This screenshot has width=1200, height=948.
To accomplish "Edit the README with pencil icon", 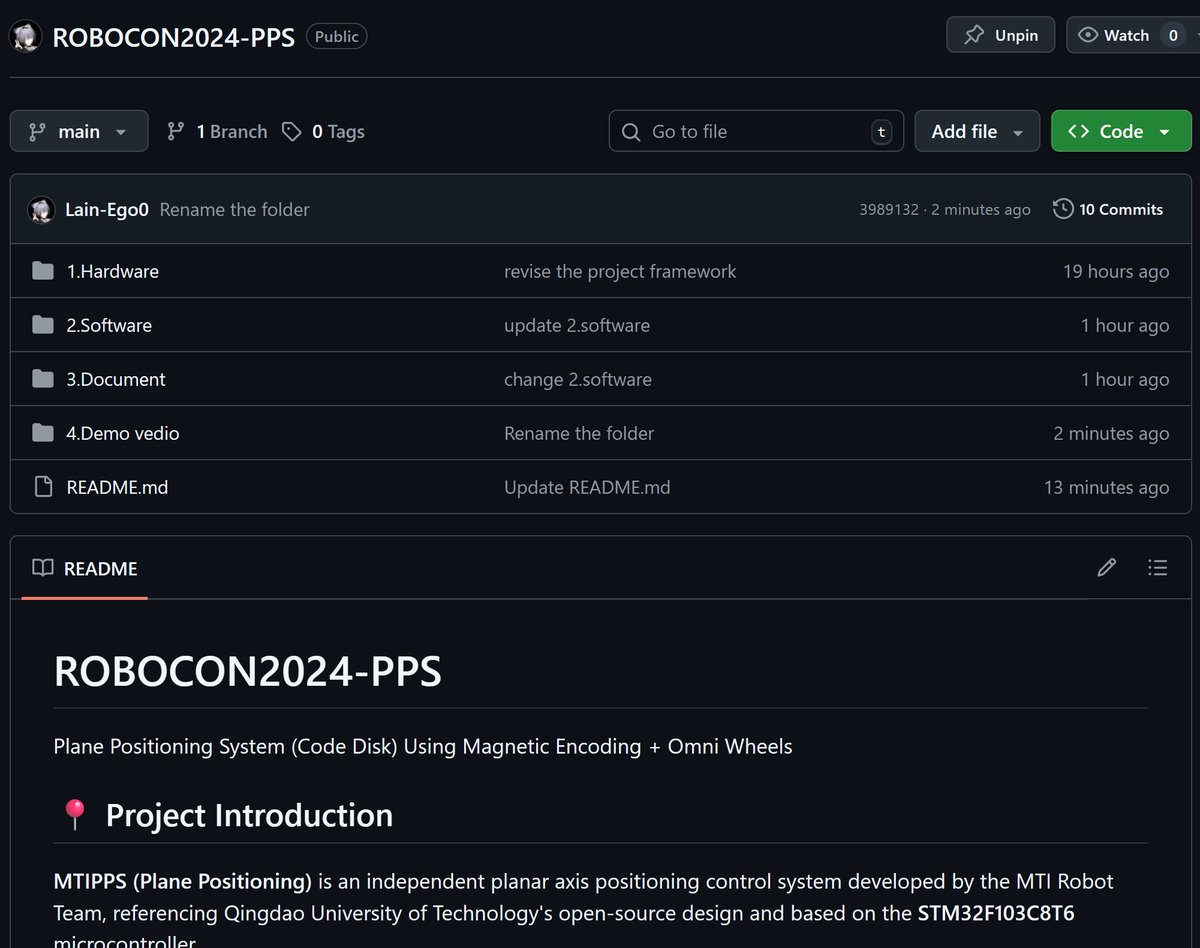I will (1106, 568).
